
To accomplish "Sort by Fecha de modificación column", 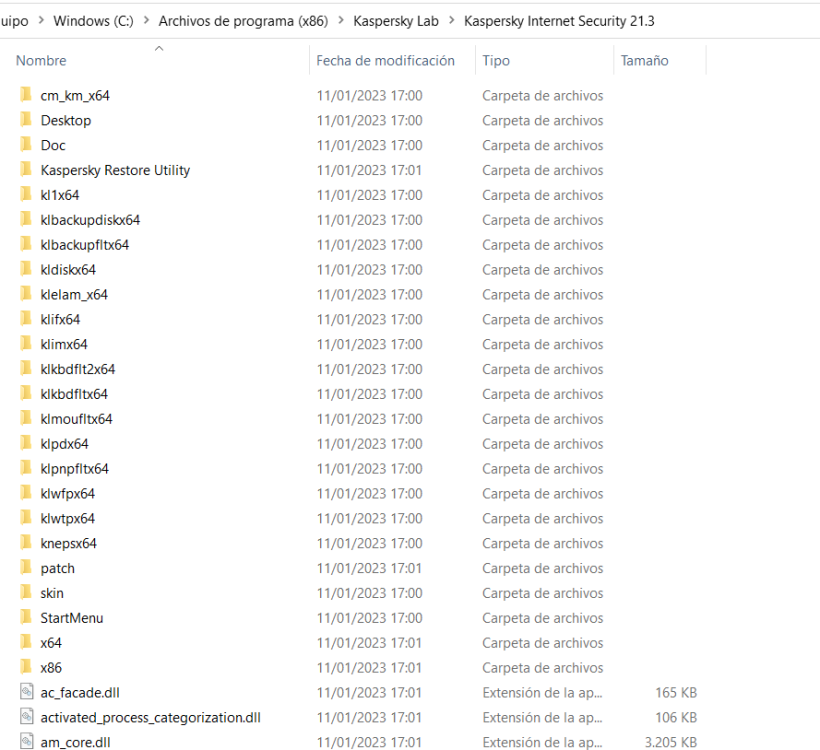I will point(385,61).
